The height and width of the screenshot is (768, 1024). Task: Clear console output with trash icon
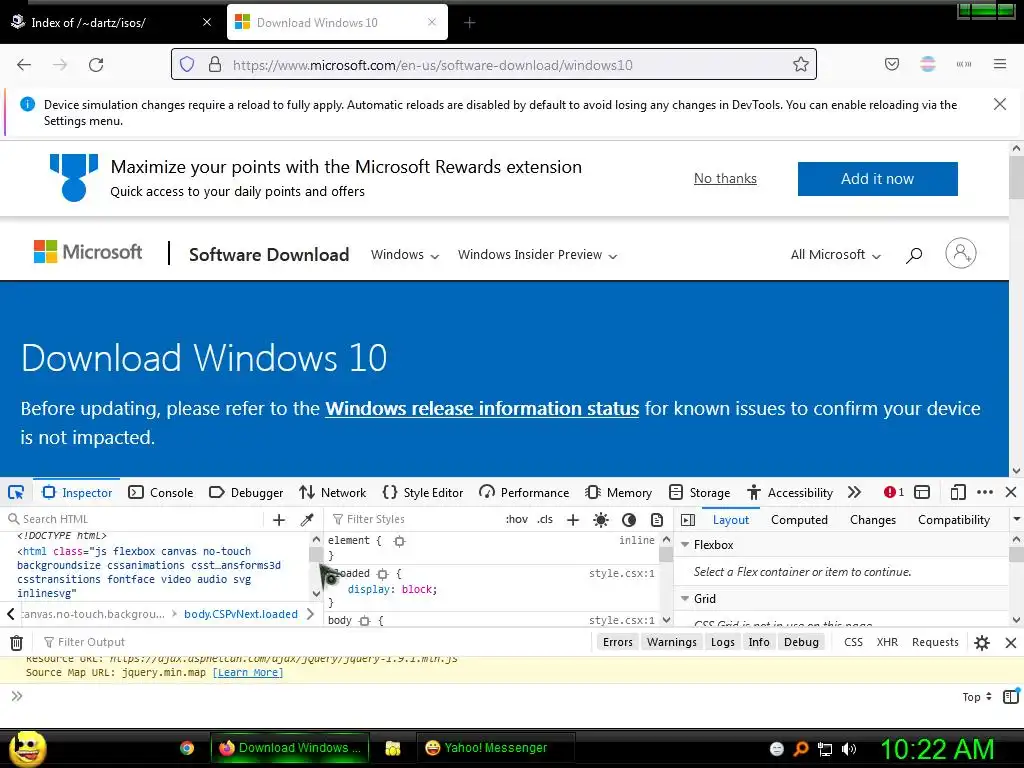pyautogui.click(x=17, y=643)
